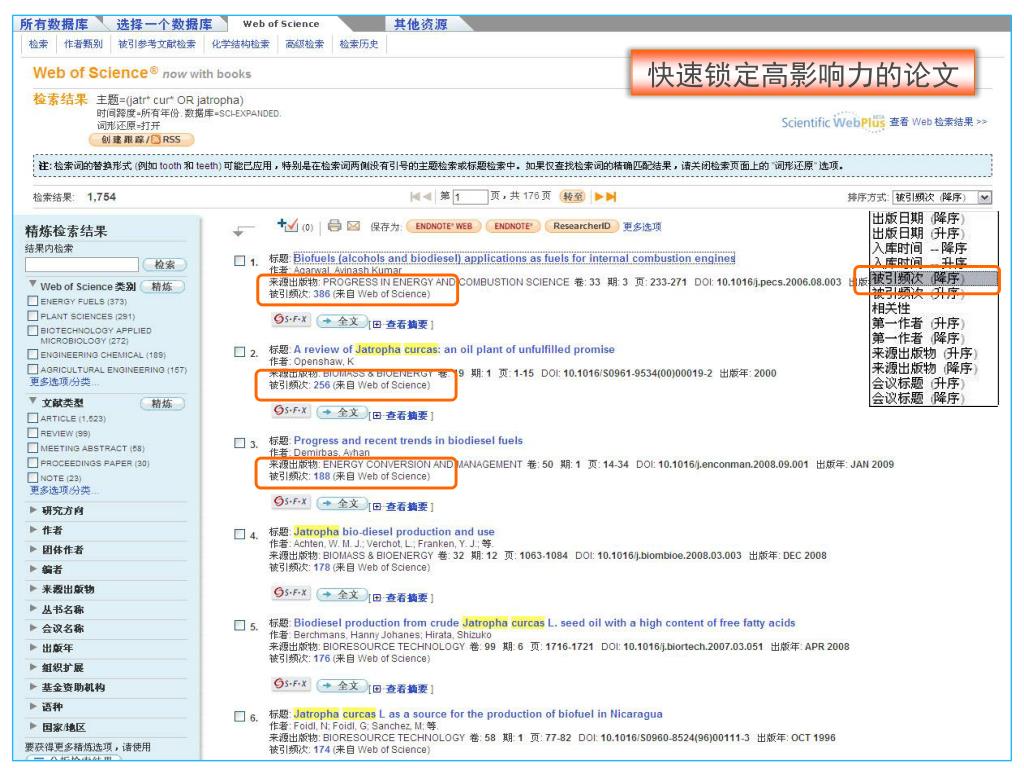Screen dimensions: 1024x768
Task: Click the select-all arrow icon above results
Action: point(243,230)
